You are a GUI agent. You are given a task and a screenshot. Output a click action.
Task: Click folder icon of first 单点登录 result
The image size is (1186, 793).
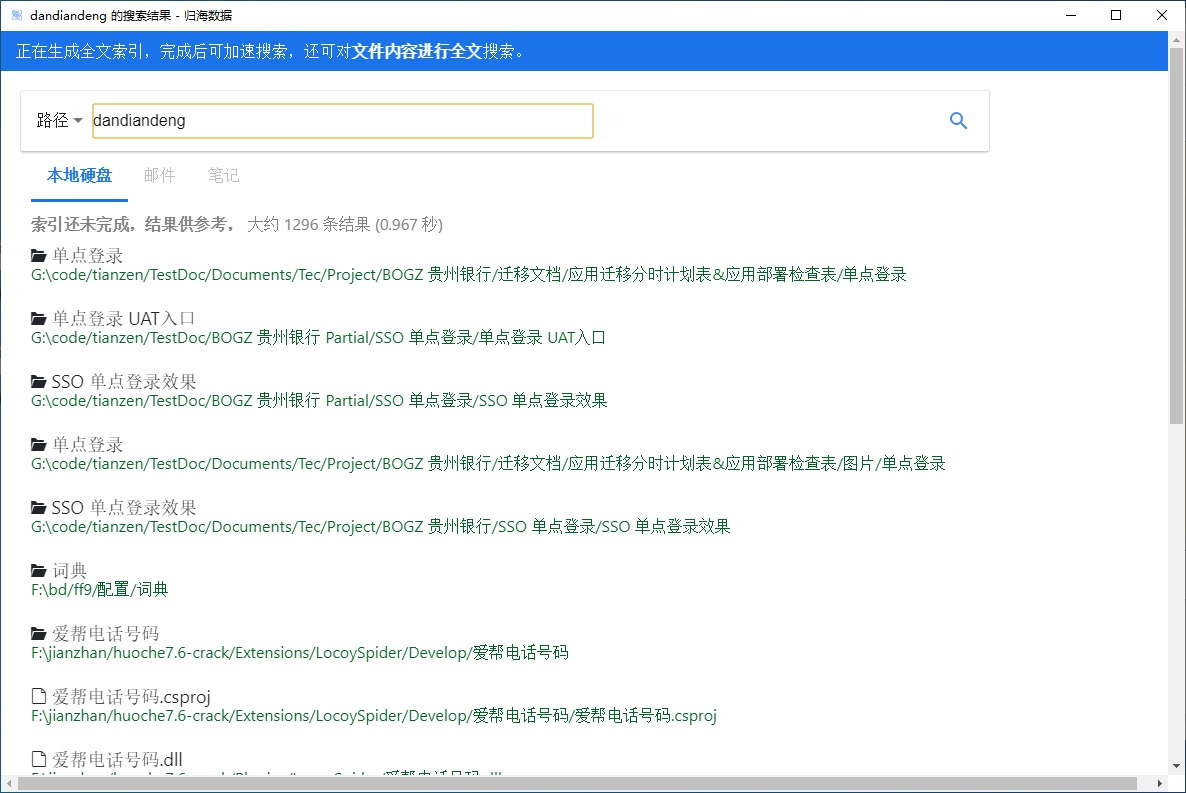39,256
